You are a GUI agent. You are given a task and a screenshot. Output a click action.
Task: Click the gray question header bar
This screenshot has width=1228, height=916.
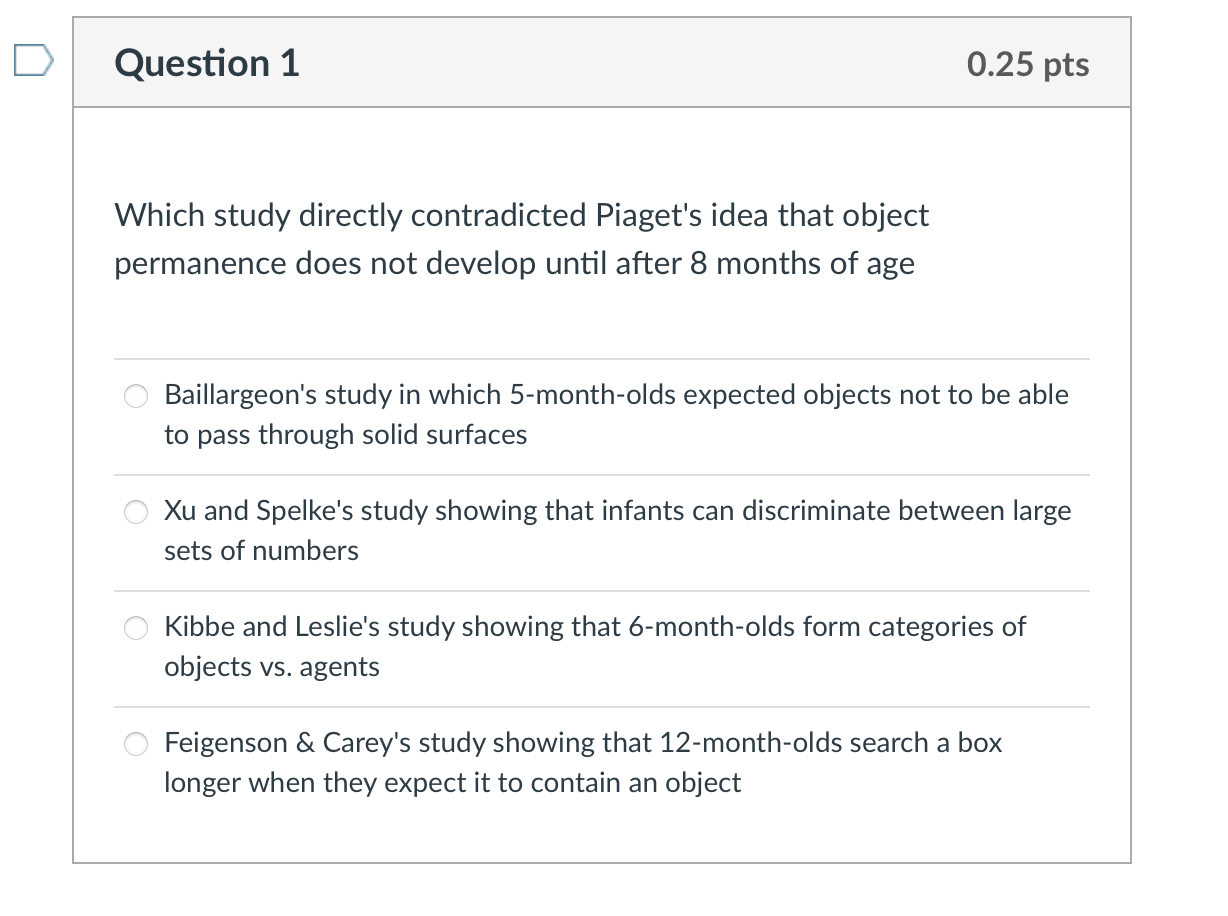[x=602, y=63]
